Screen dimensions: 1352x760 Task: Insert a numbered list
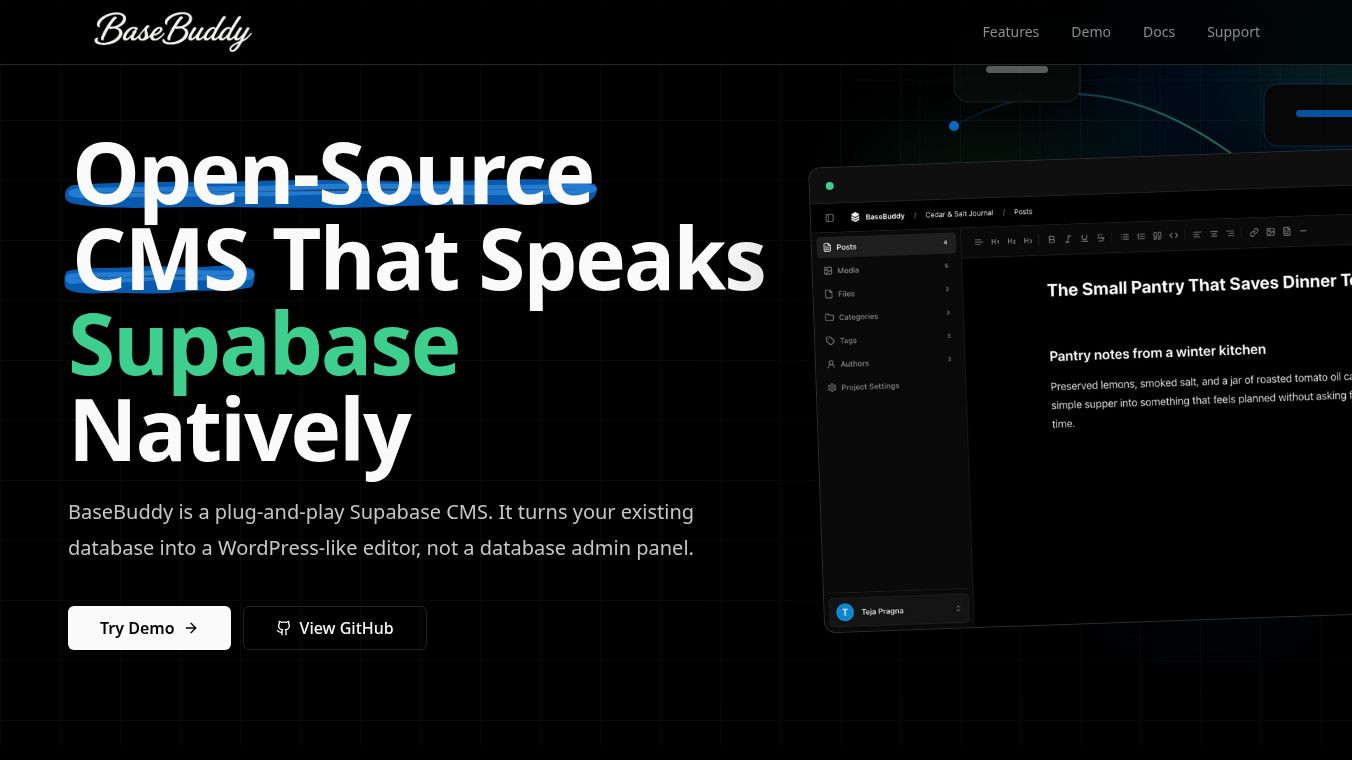tap(1141, 236)
